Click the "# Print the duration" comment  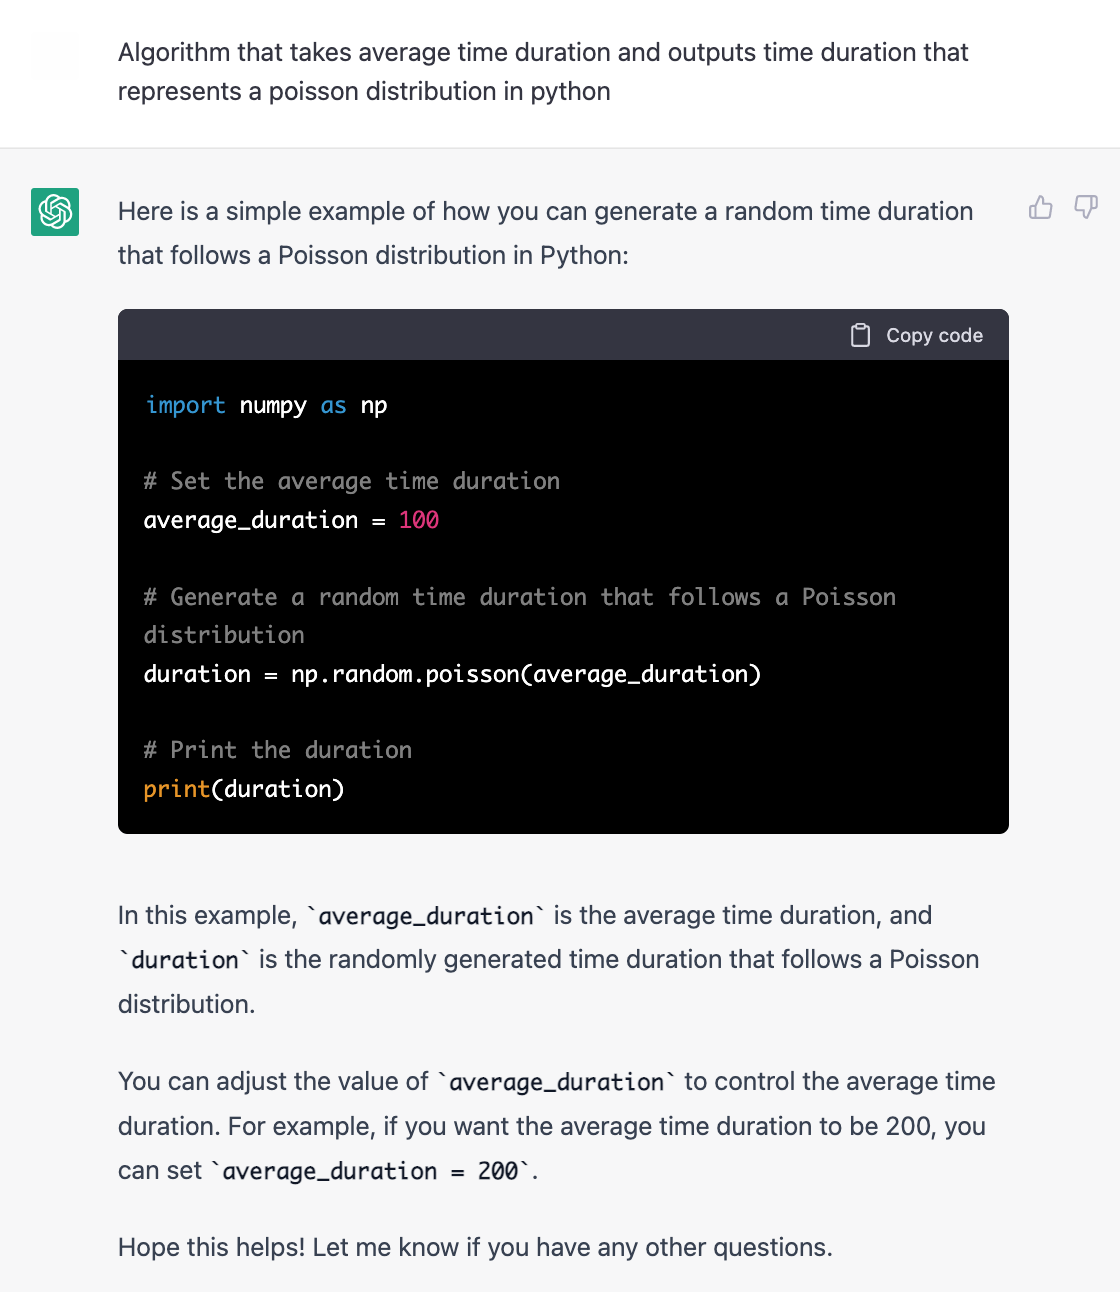[x=277, y=750]
